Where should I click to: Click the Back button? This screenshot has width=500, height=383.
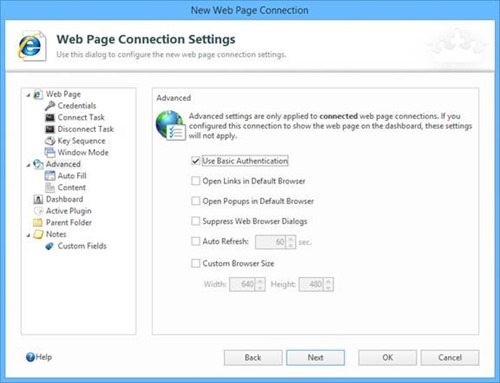(x=253, y=358)
